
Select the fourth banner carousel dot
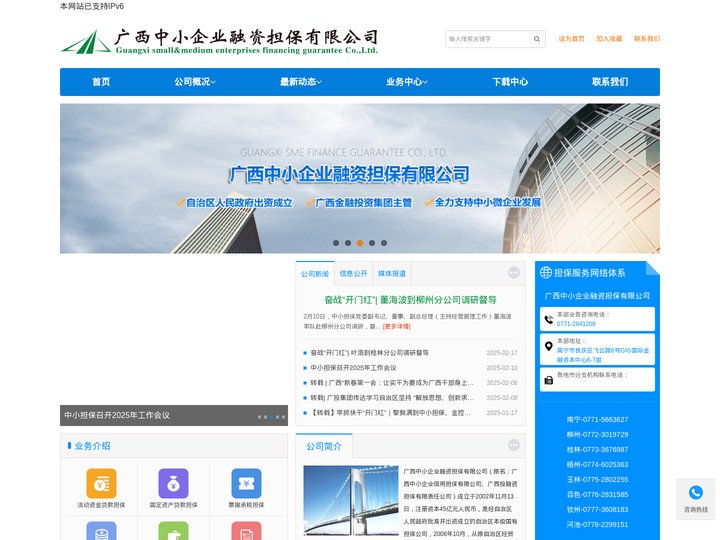tap(372, 243)
